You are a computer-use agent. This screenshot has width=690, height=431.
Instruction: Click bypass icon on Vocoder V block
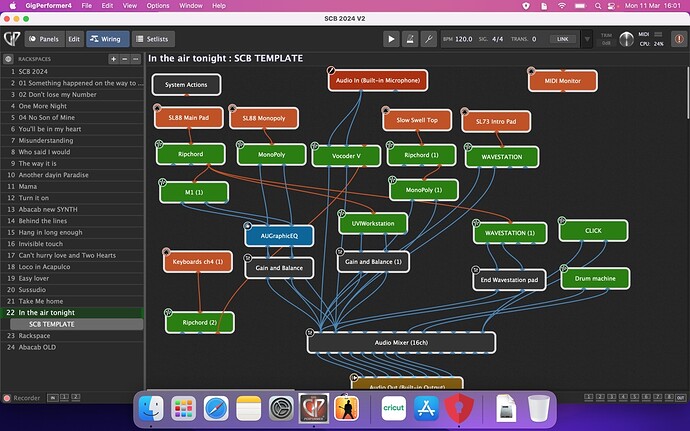click(315, 146)
